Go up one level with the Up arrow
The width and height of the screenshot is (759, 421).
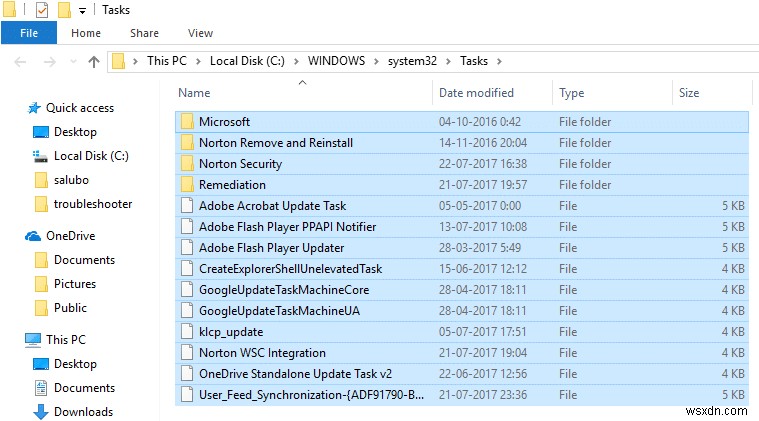[x=94, y=62]
